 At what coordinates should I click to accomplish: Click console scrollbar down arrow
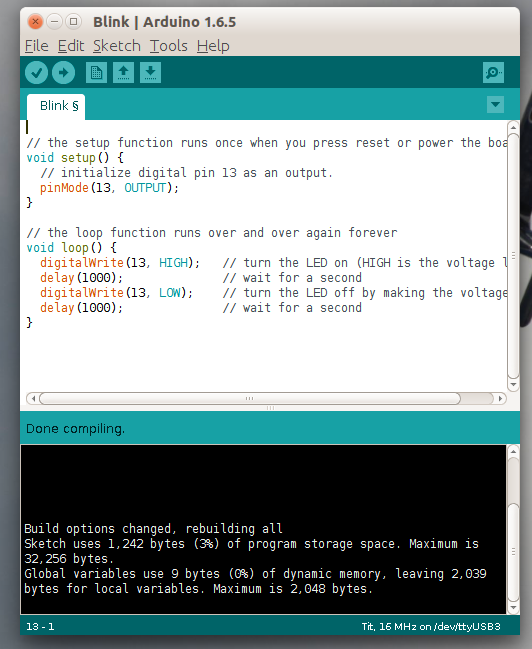513,608
